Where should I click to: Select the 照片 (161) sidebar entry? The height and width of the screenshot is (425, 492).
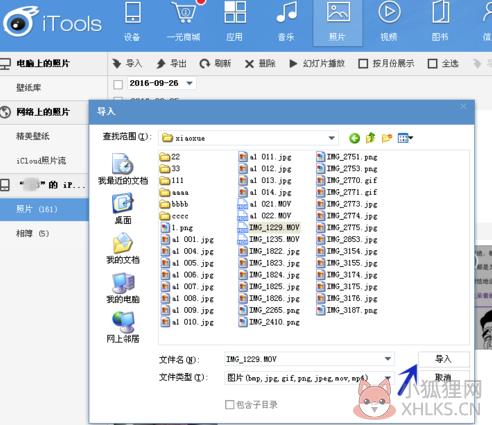pos(44,209)
